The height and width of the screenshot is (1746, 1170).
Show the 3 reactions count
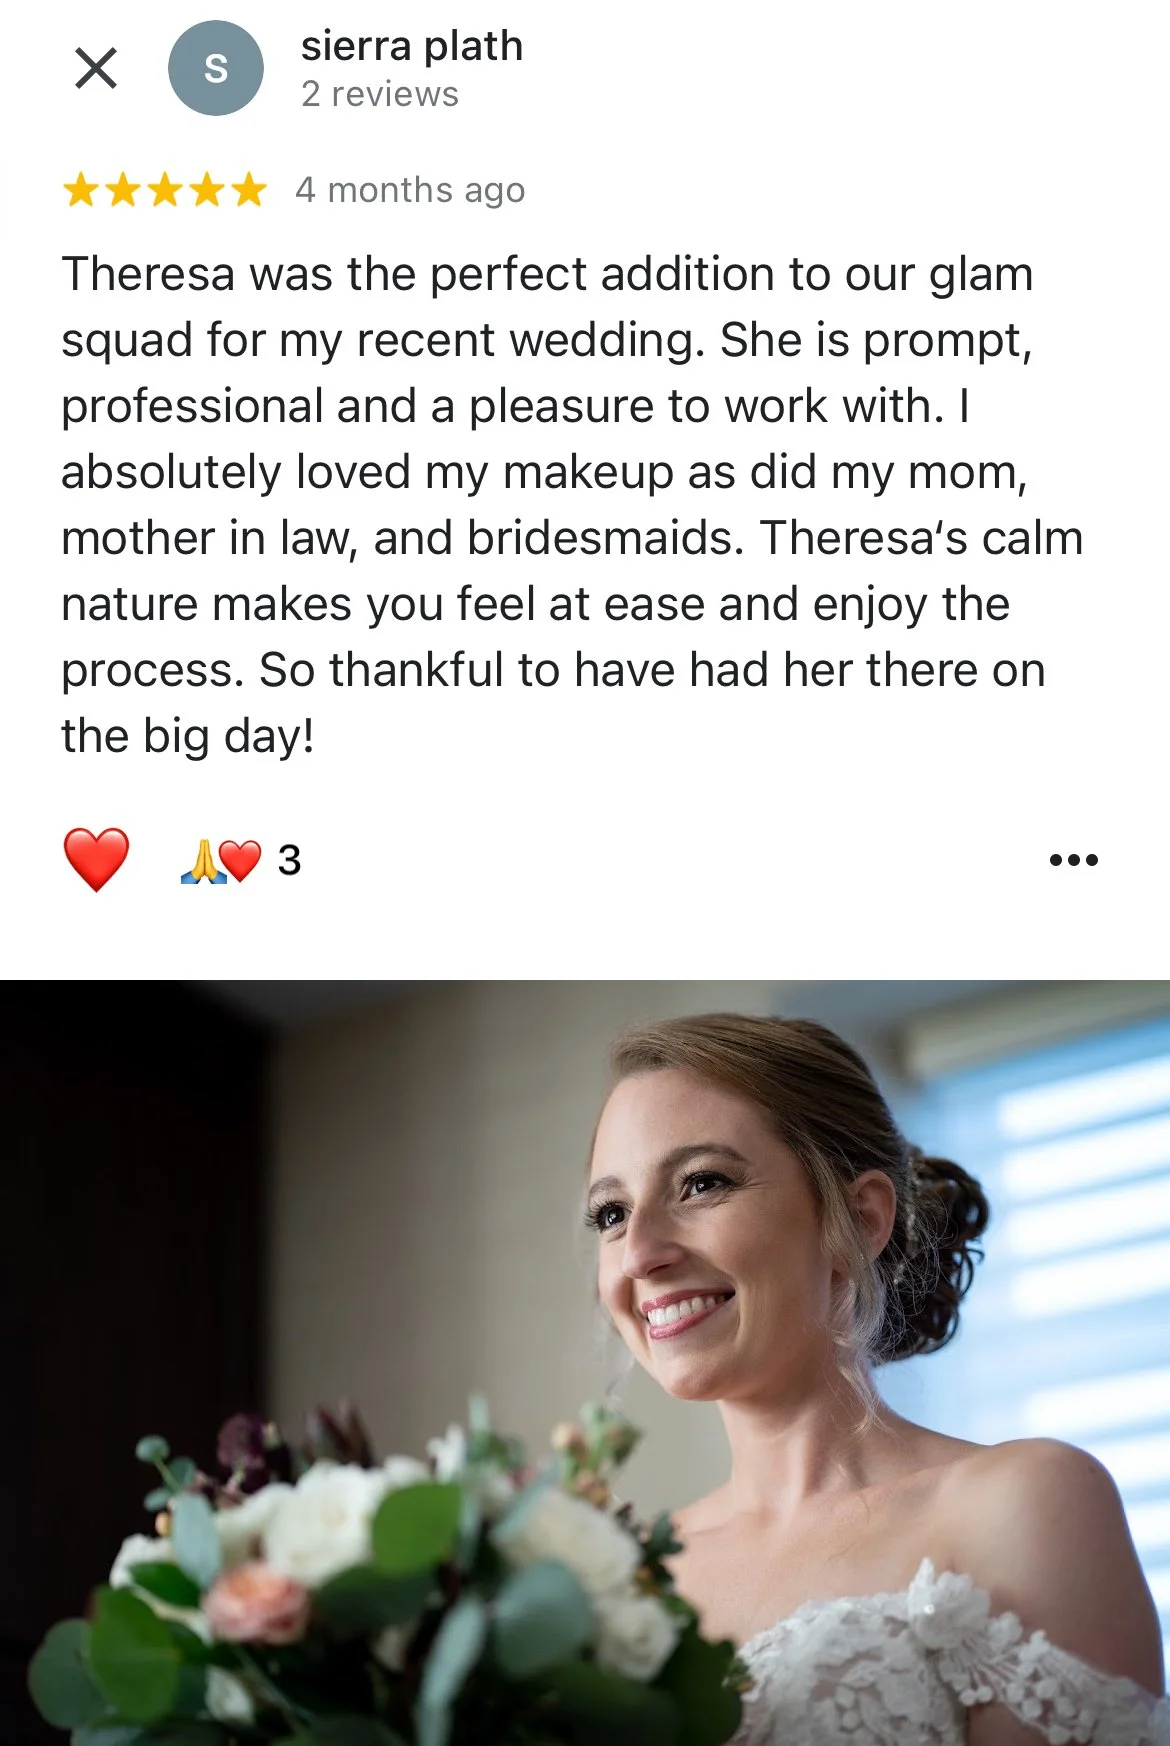point(289,860)
